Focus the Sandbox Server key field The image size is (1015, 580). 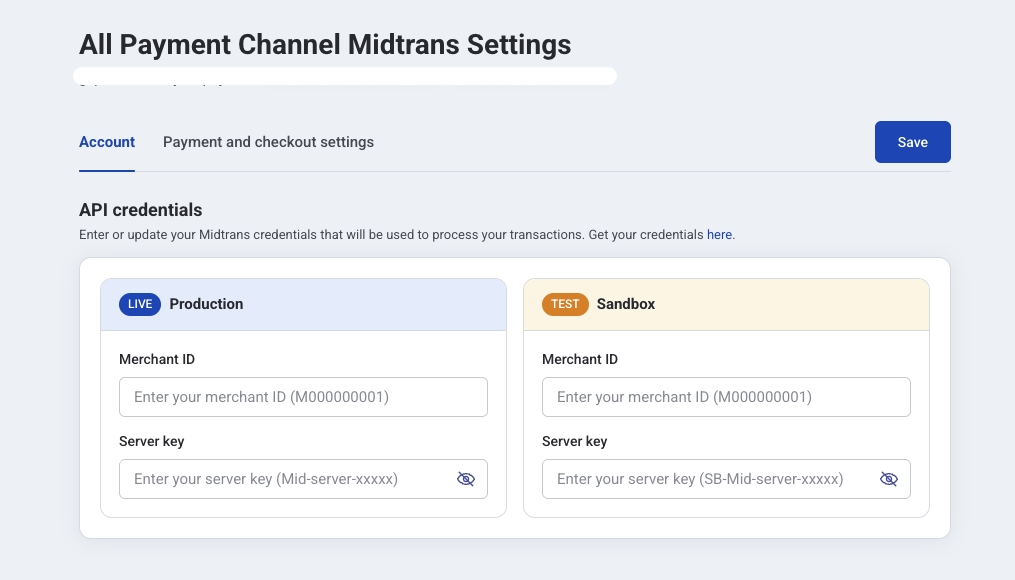tap(726, 479)
